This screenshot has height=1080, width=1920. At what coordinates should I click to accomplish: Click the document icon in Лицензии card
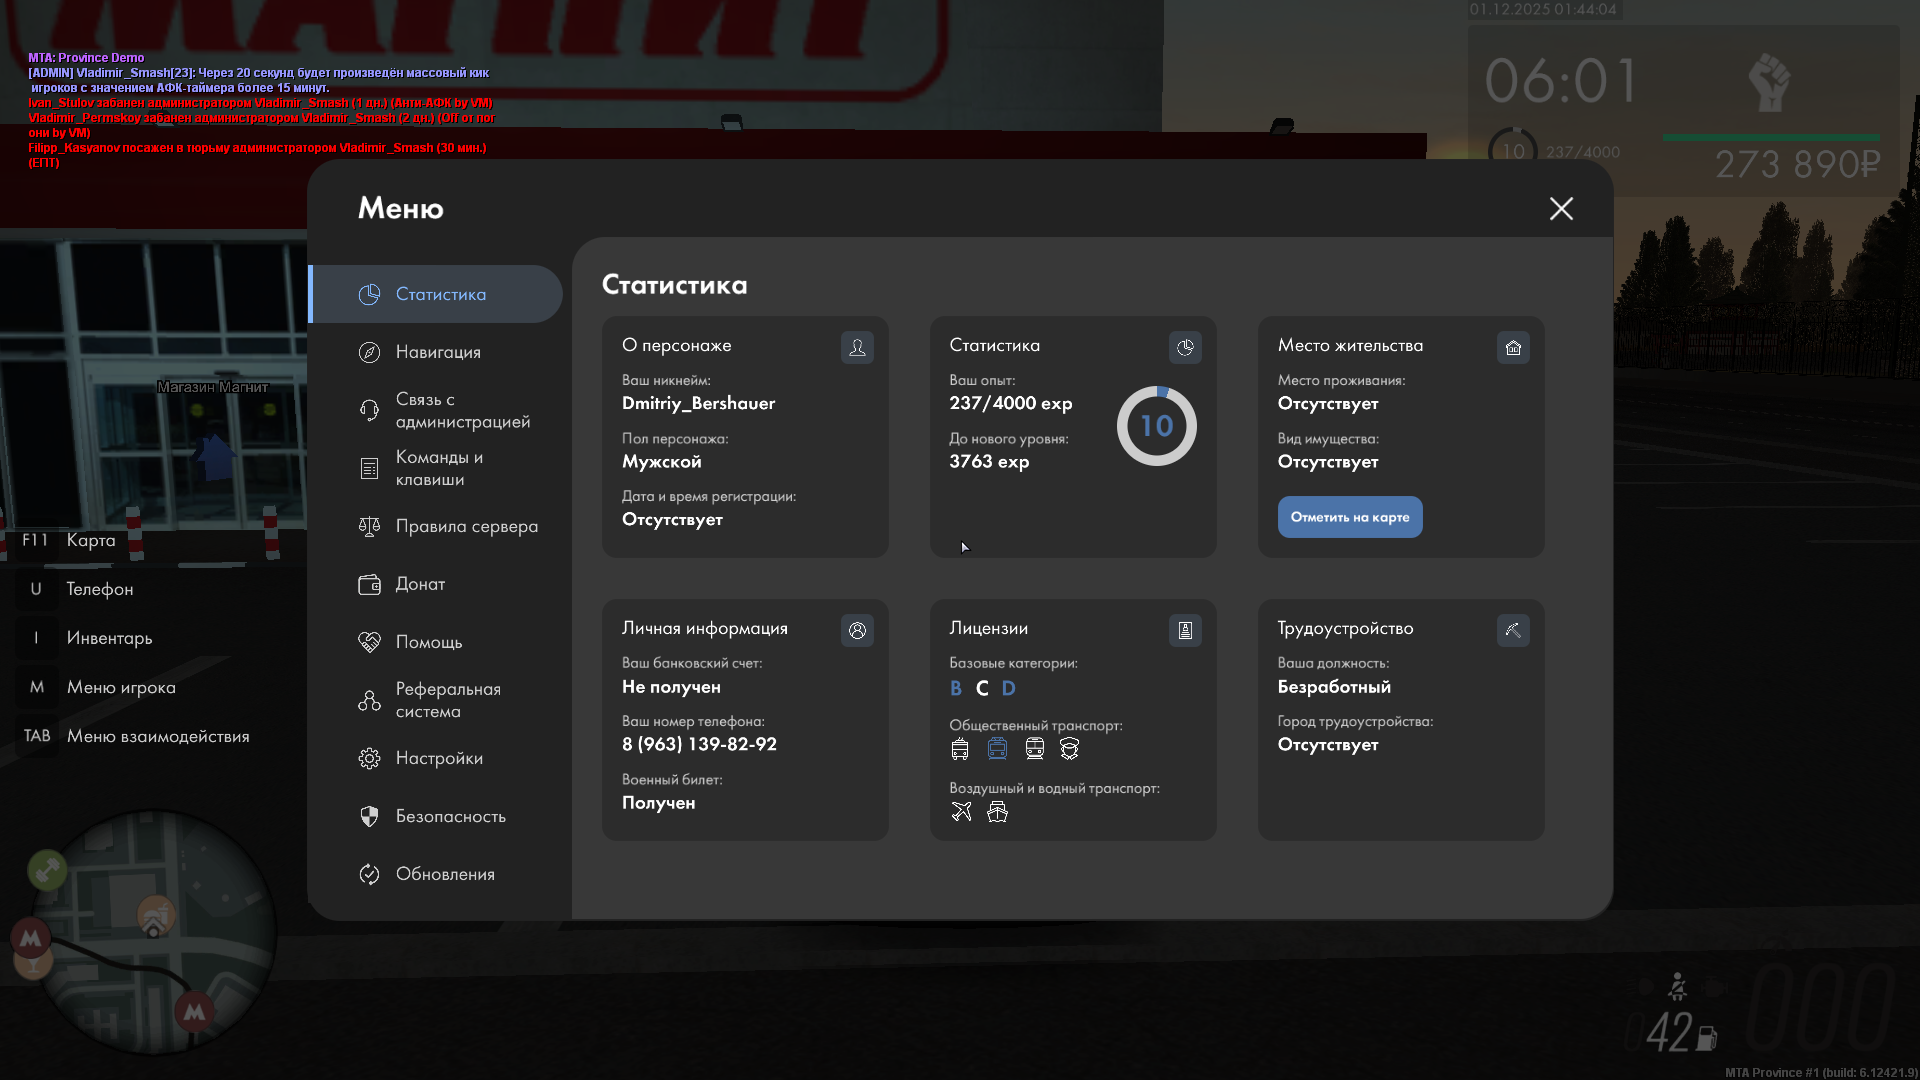click(1185, 630)
